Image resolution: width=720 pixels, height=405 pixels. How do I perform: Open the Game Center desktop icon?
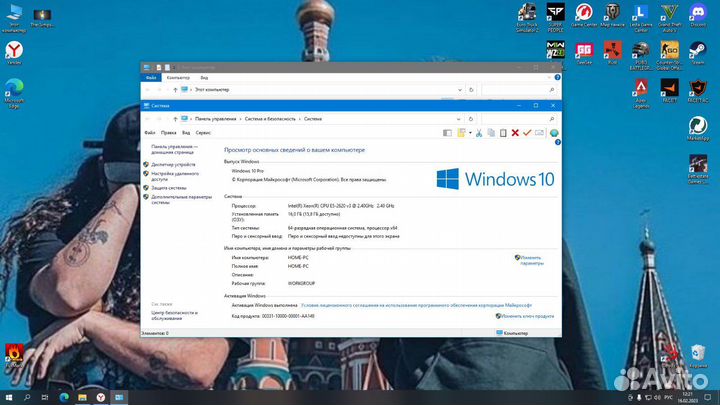click(x=584, y=15)
